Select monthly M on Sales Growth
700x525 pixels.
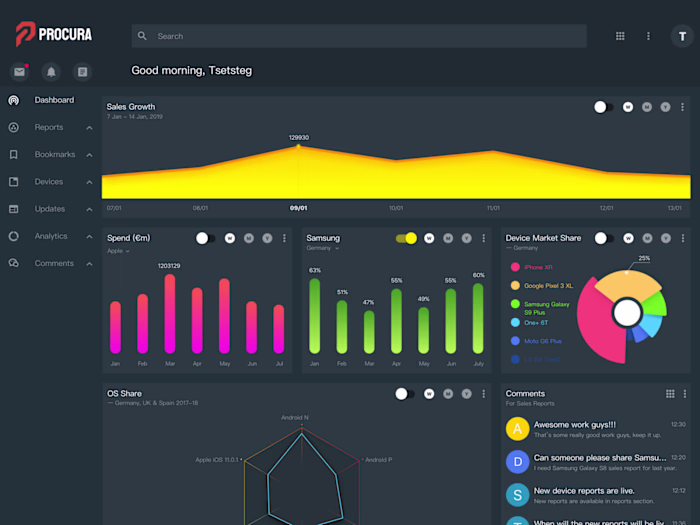pyautogui.click(x=646, y=107)
